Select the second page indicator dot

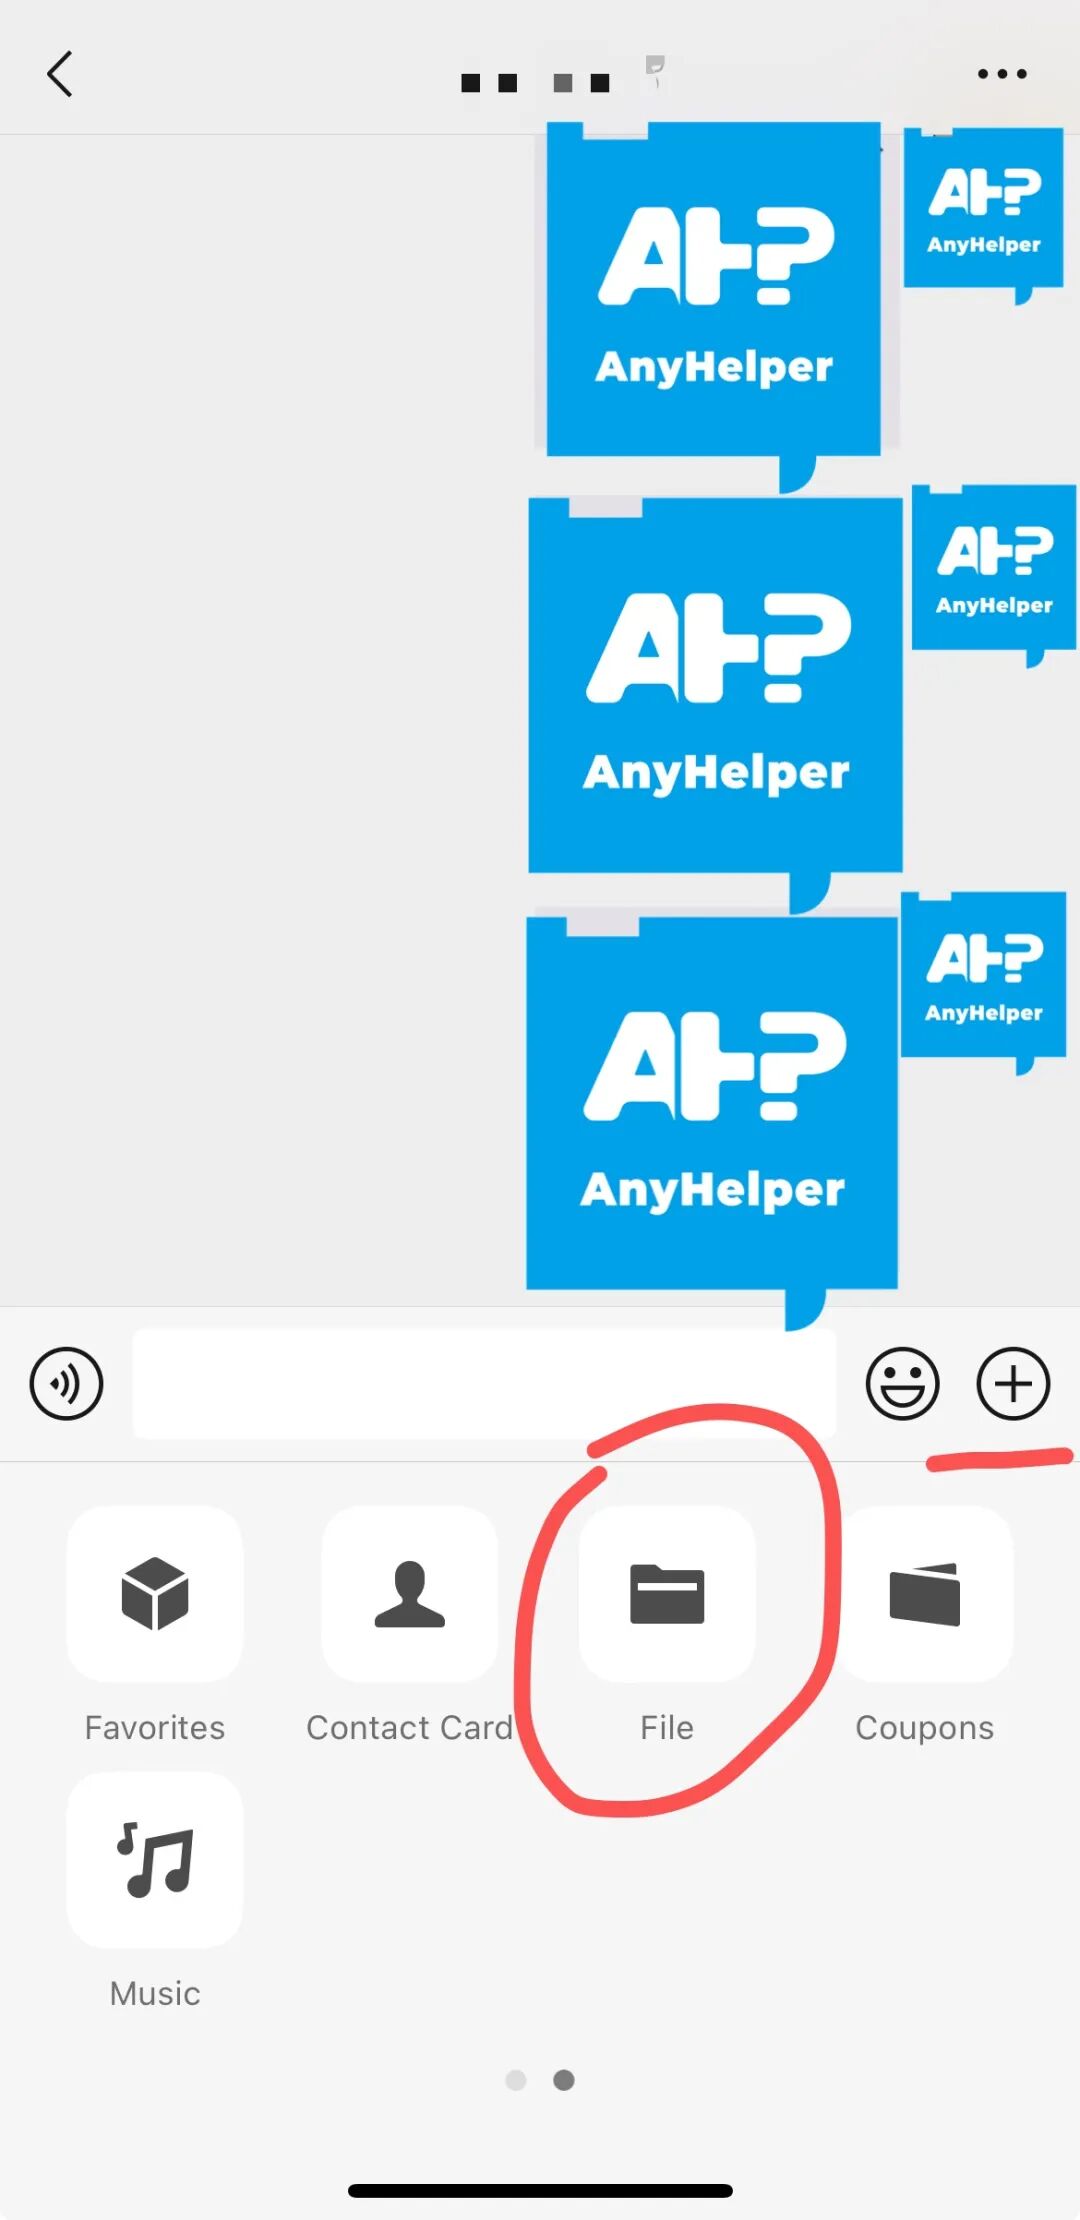(x=564, y=2080)
